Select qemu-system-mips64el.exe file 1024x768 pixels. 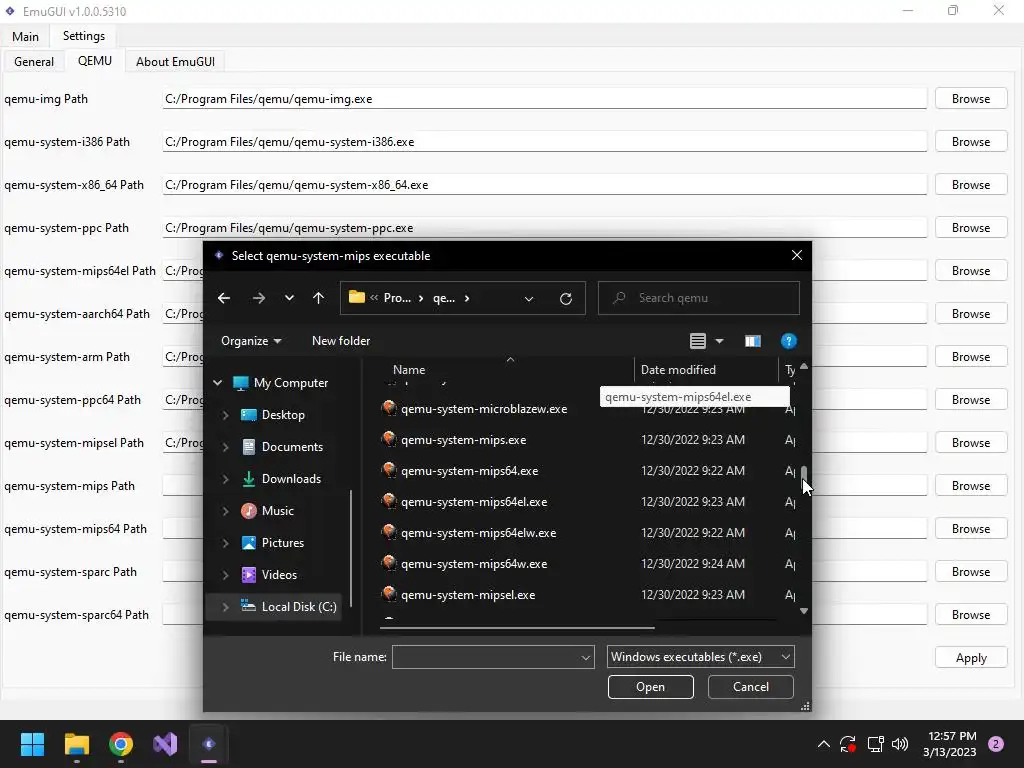pyautogui.click(x=474, y=502)
